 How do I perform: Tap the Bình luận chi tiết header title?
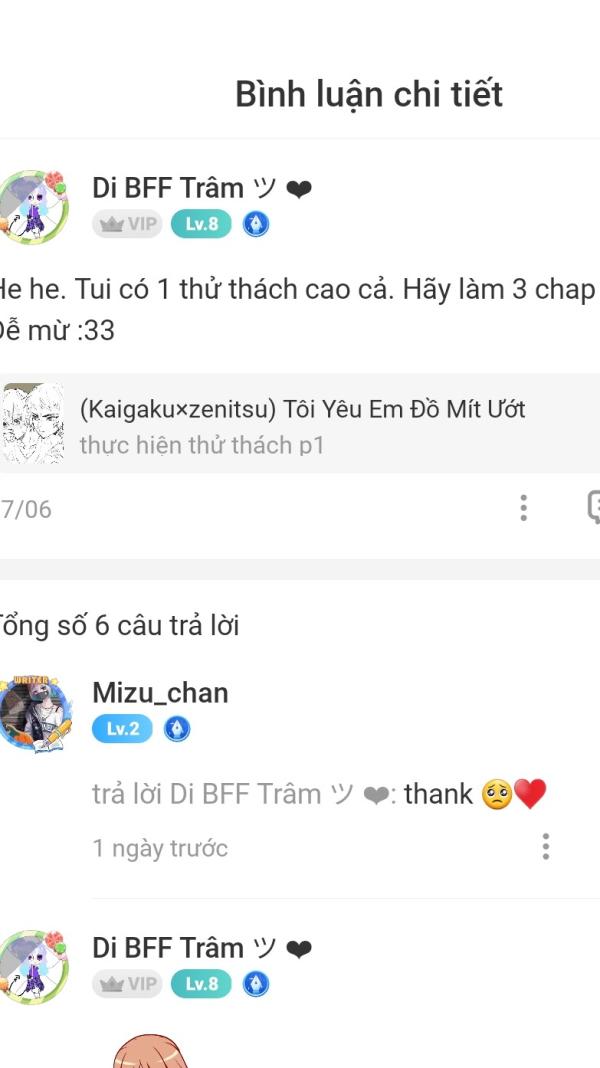(x=369, y=94)
